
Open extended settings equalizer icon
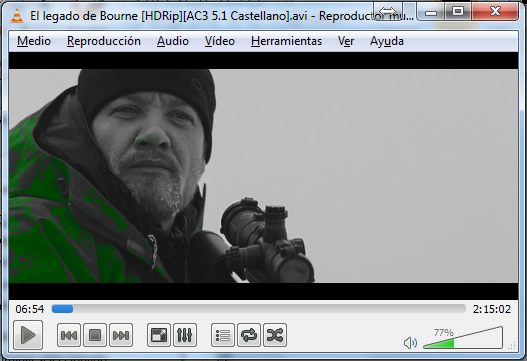point(185,335)
